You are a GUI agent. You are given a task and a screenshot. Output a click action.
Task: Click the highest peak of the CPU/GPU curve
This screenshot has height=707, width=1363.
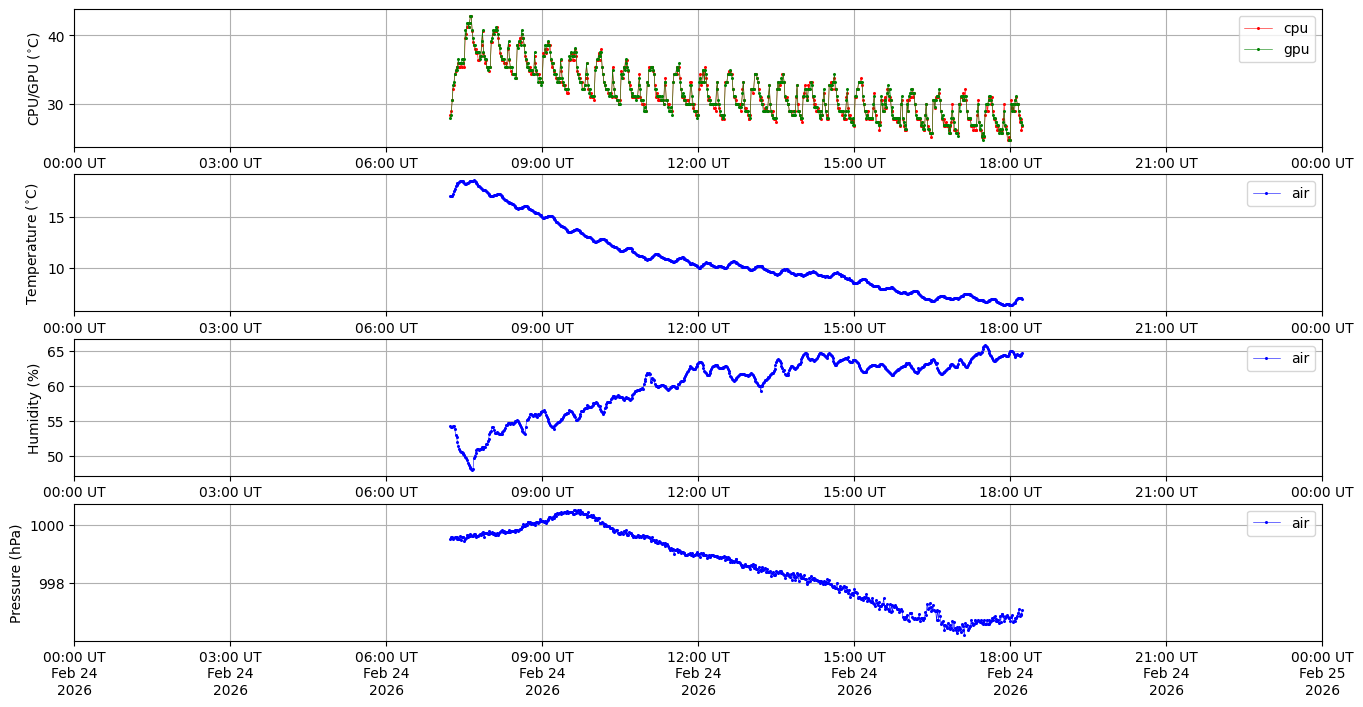coord(470,17)
